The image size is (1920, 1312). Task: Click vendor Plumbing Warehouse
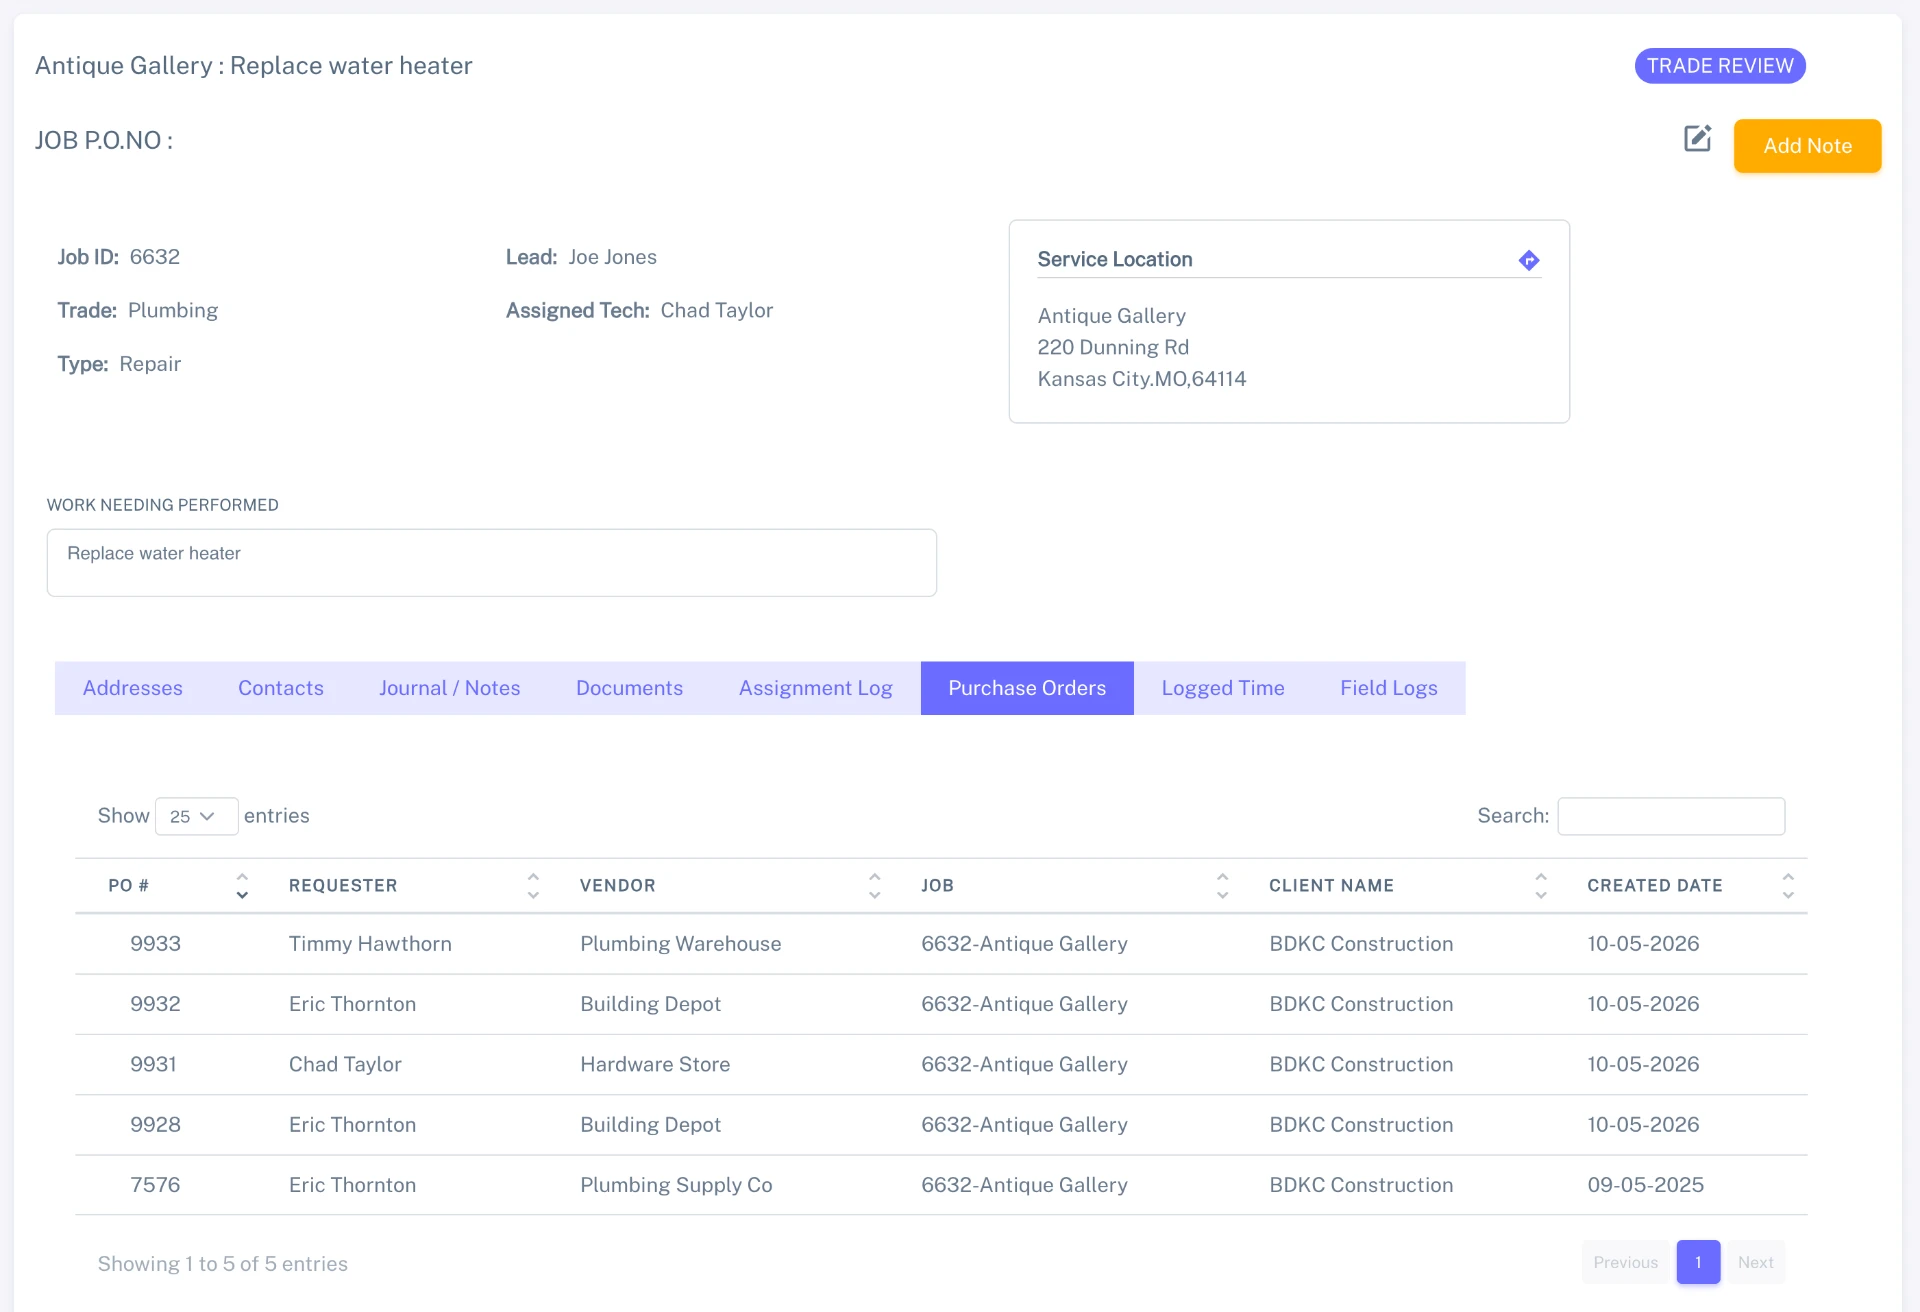coord(681,944)
